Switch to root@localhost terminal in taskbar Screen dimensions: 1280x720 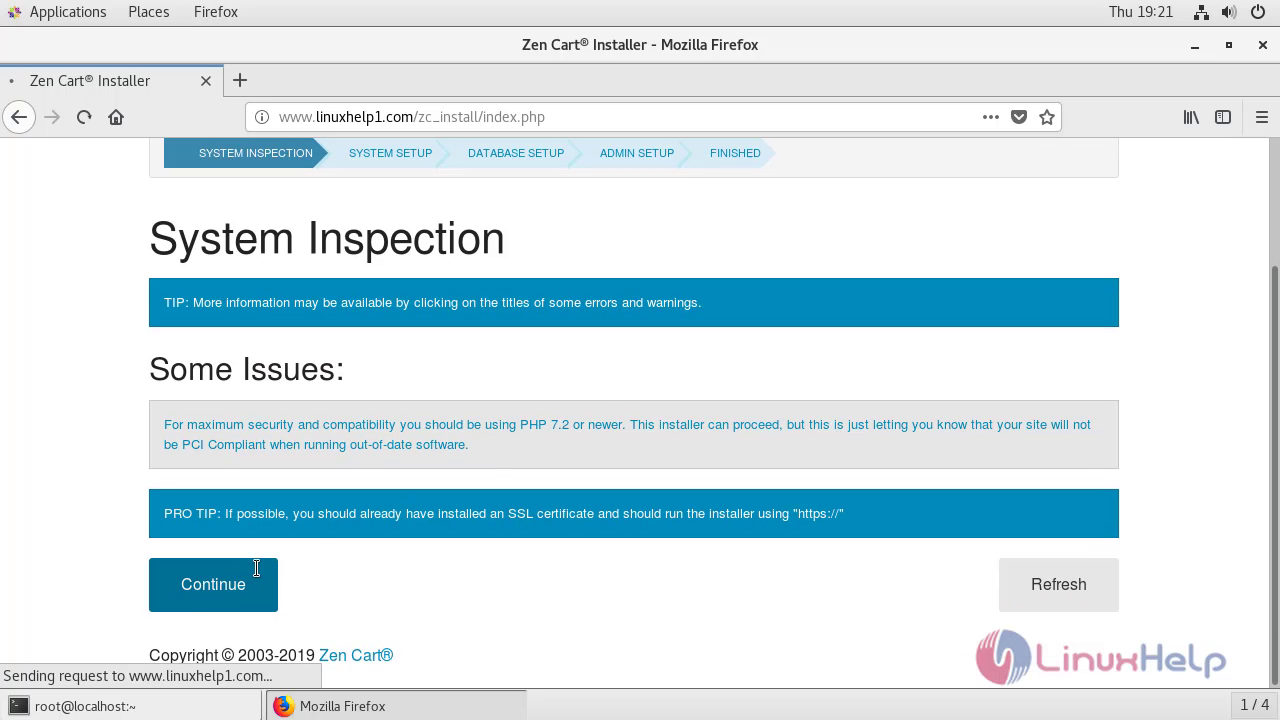pyautogui.click(x=131, y=706)
